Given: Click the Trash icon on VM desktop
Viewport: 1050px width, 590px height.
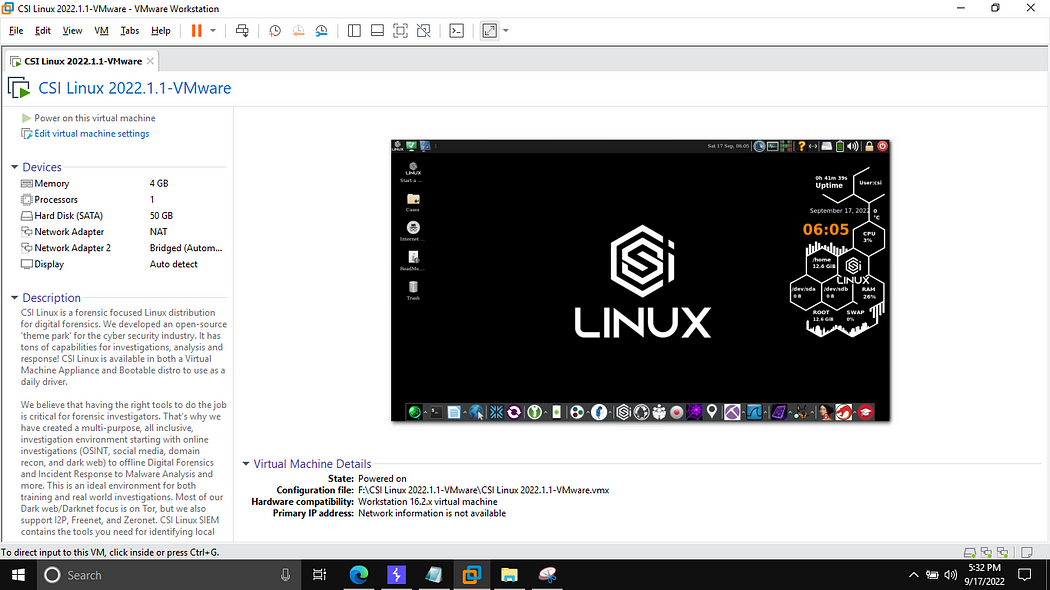Looking at the screenshot, I should (x=413, y=290).
